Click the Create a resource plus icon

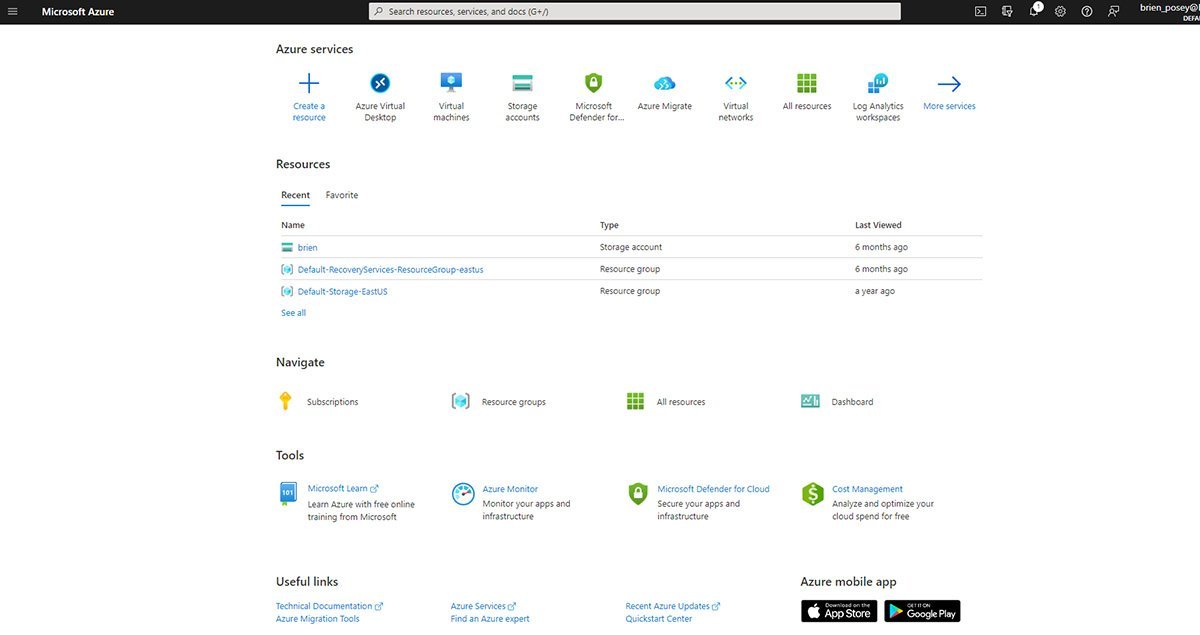(309, 84)
